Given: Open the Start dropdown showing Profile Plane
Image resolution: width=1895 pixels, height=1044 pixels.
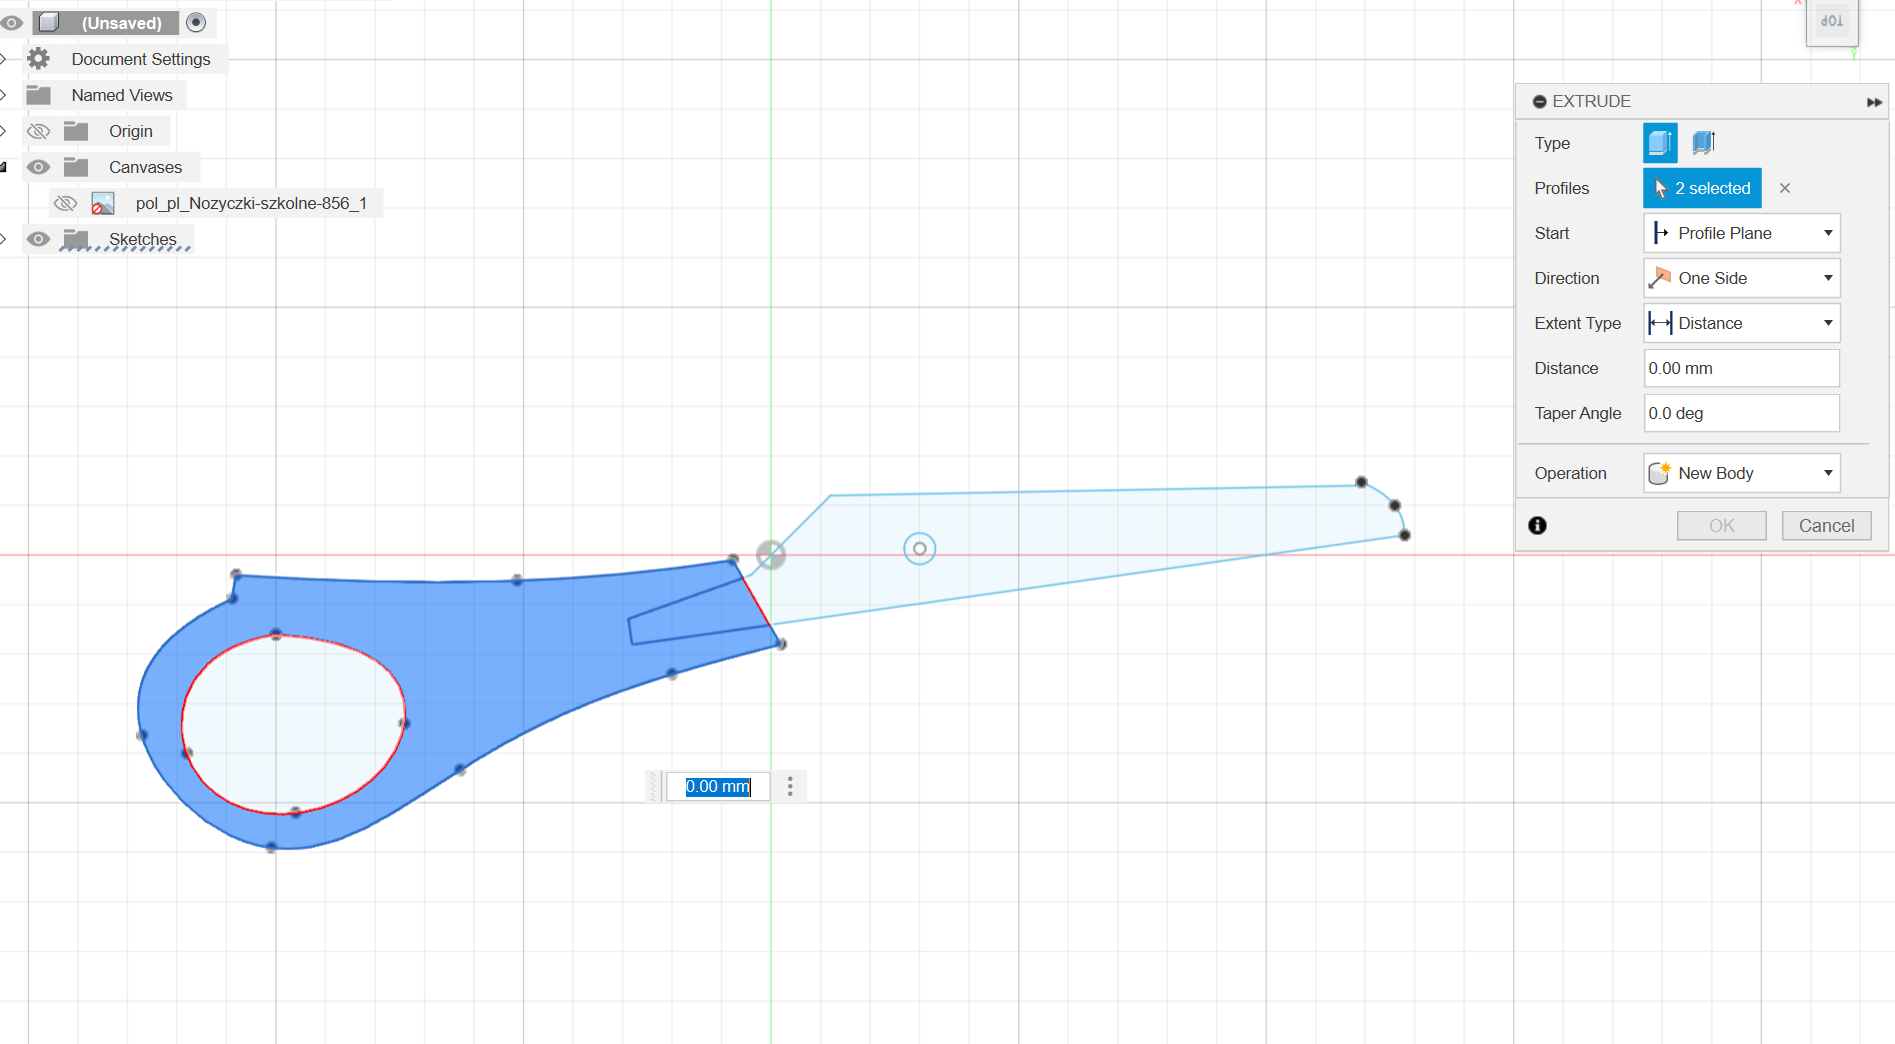Looking at the screenshot, I should 1741,233.
